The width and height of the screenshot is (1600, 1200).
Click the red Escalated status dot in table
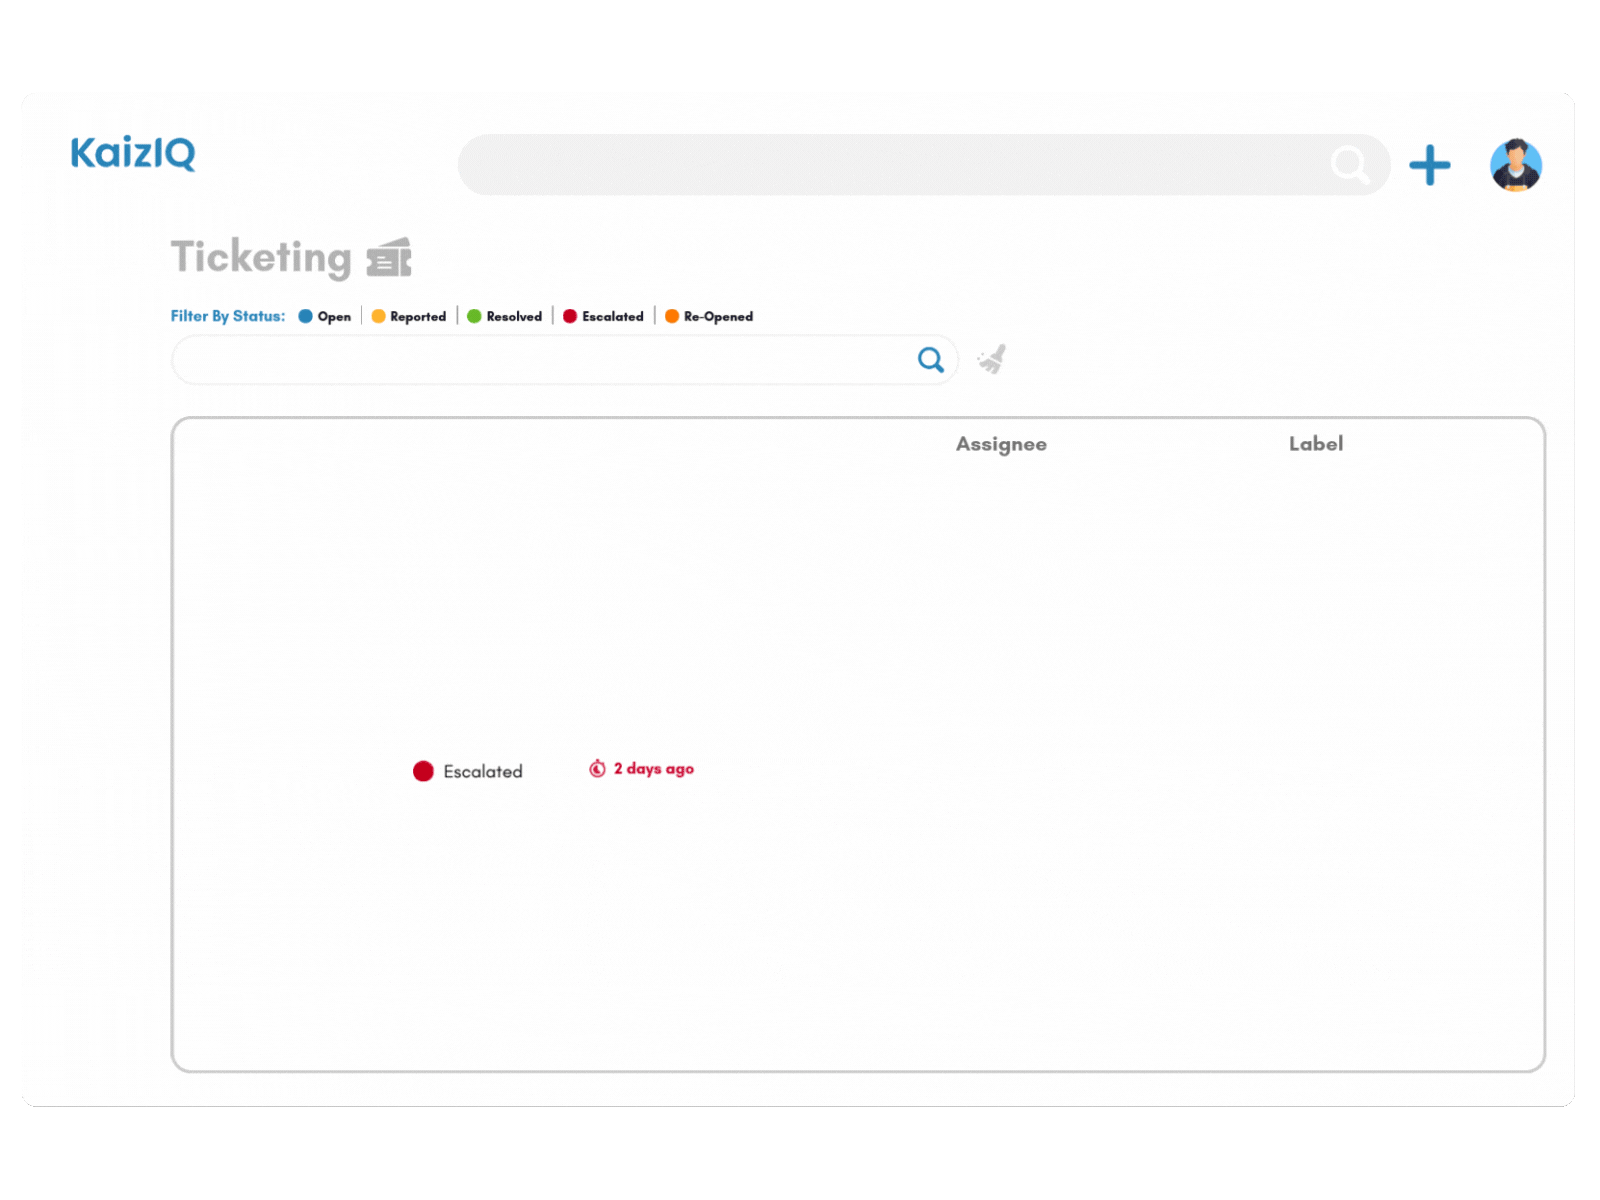[423, 771]
